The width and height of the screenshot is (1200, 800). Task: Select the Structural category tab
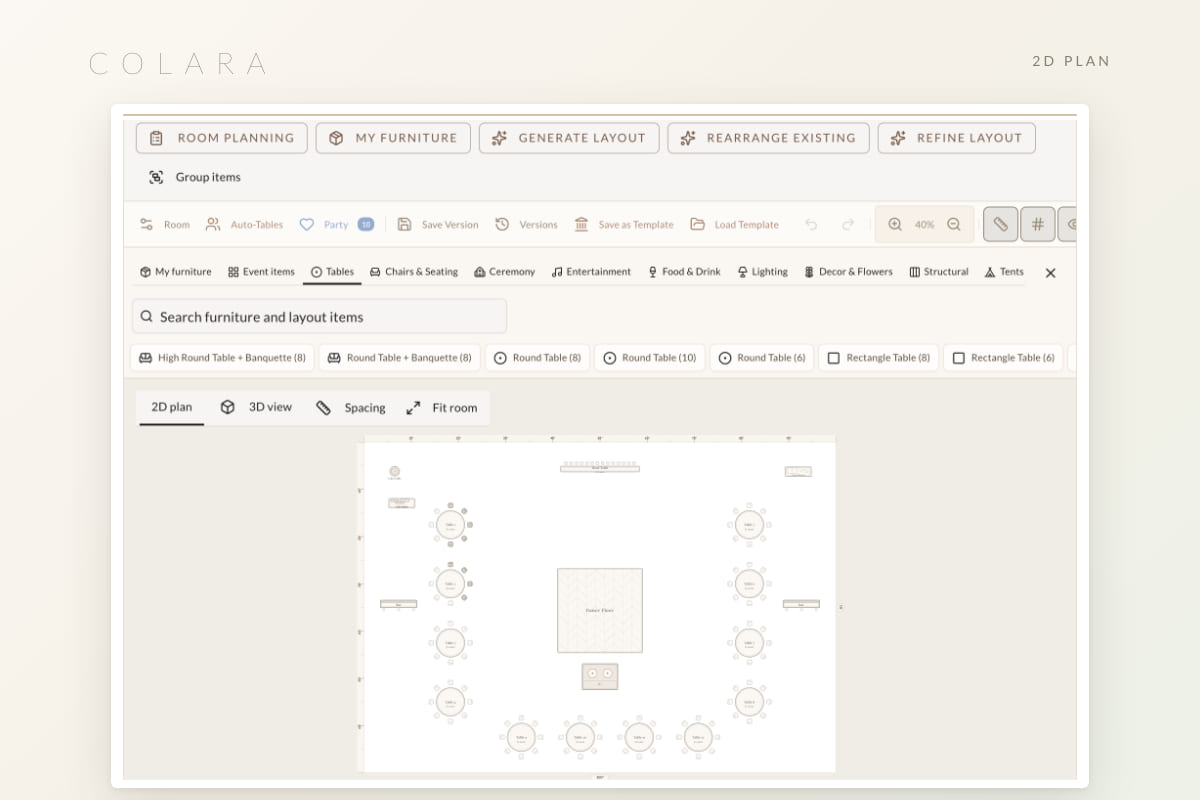[938, 272]
